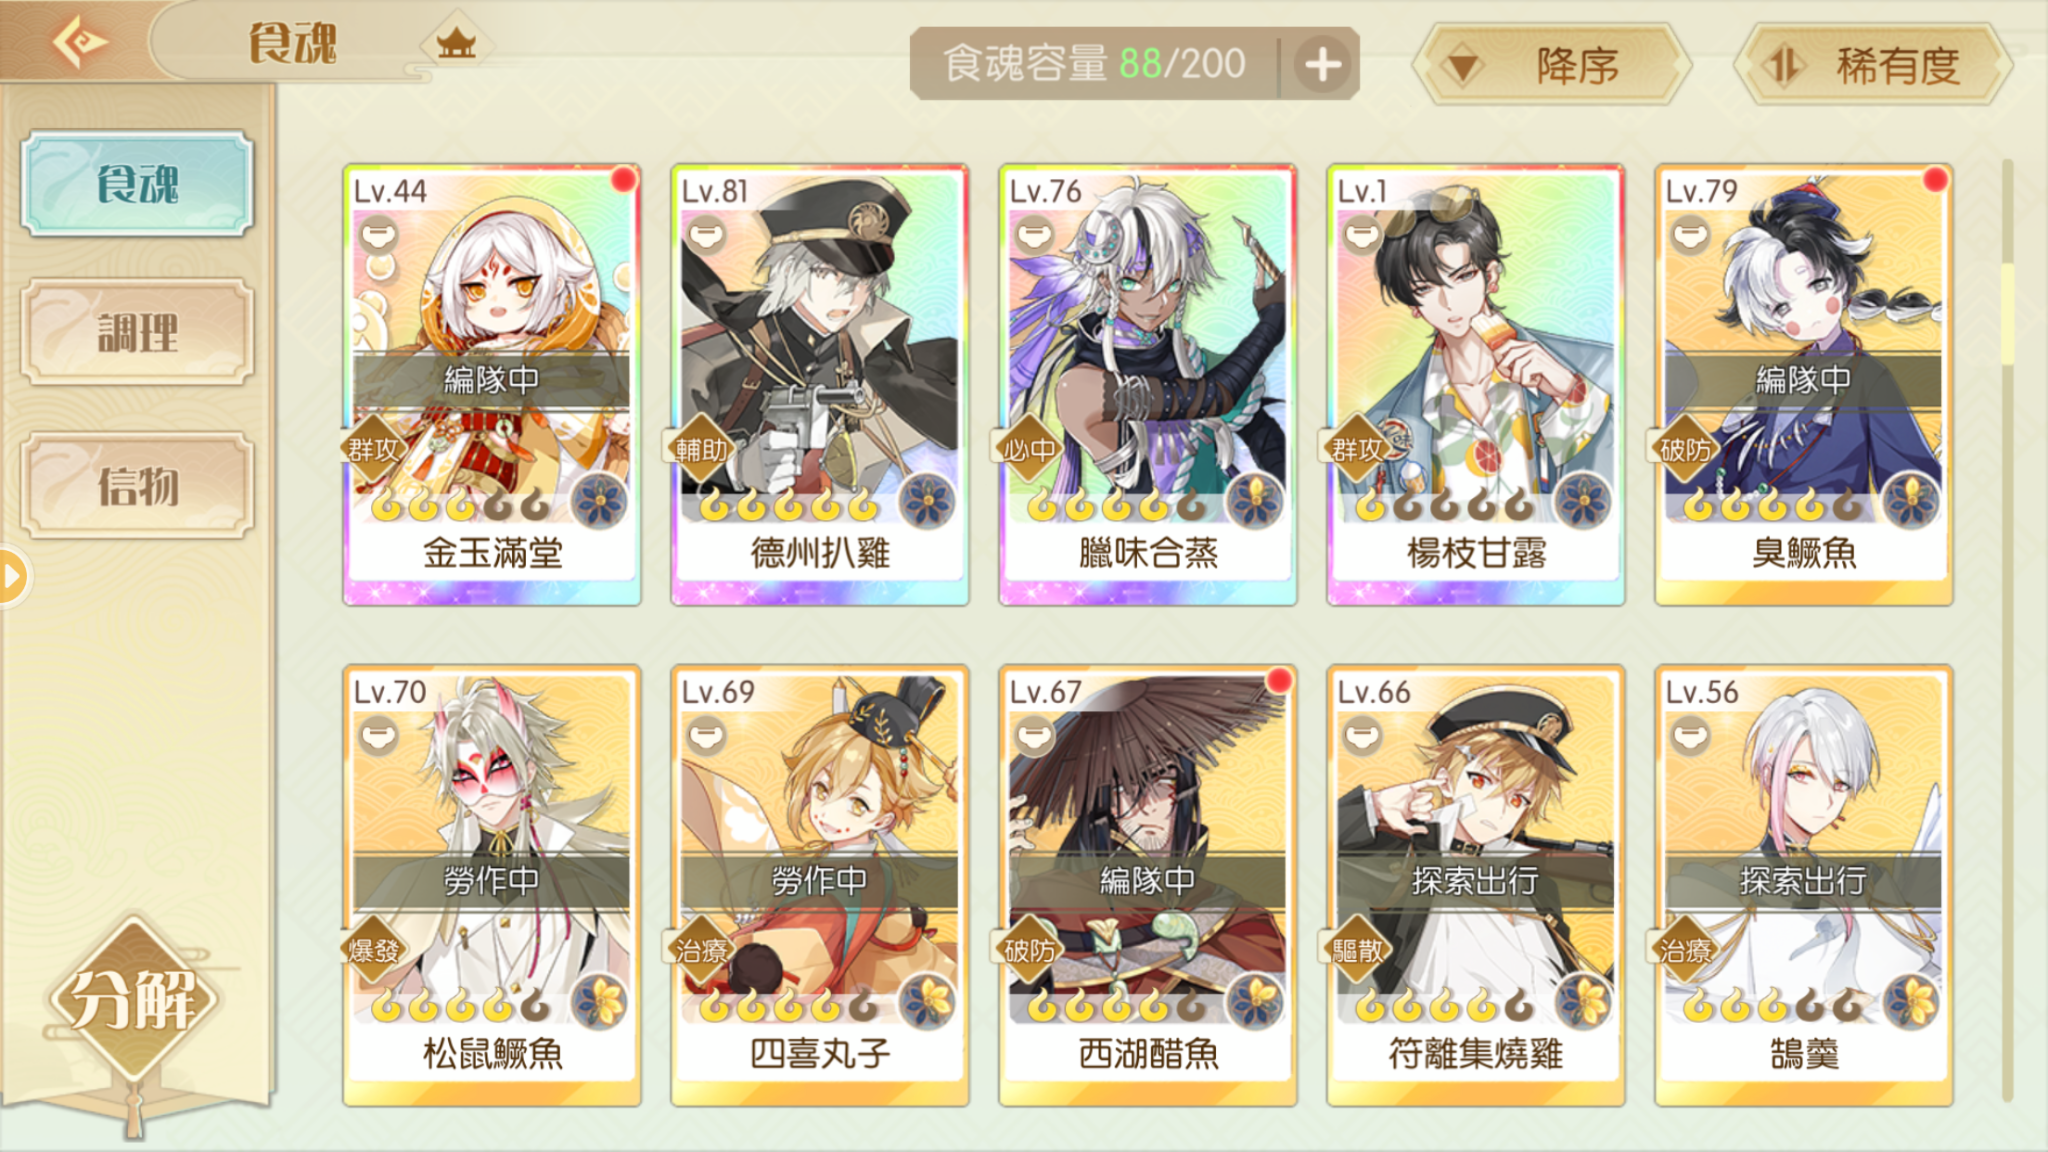Screen dimensions: 2048x1152
Task: Click the vertical scrollbar on right
Action: [x=2007, y=630]
